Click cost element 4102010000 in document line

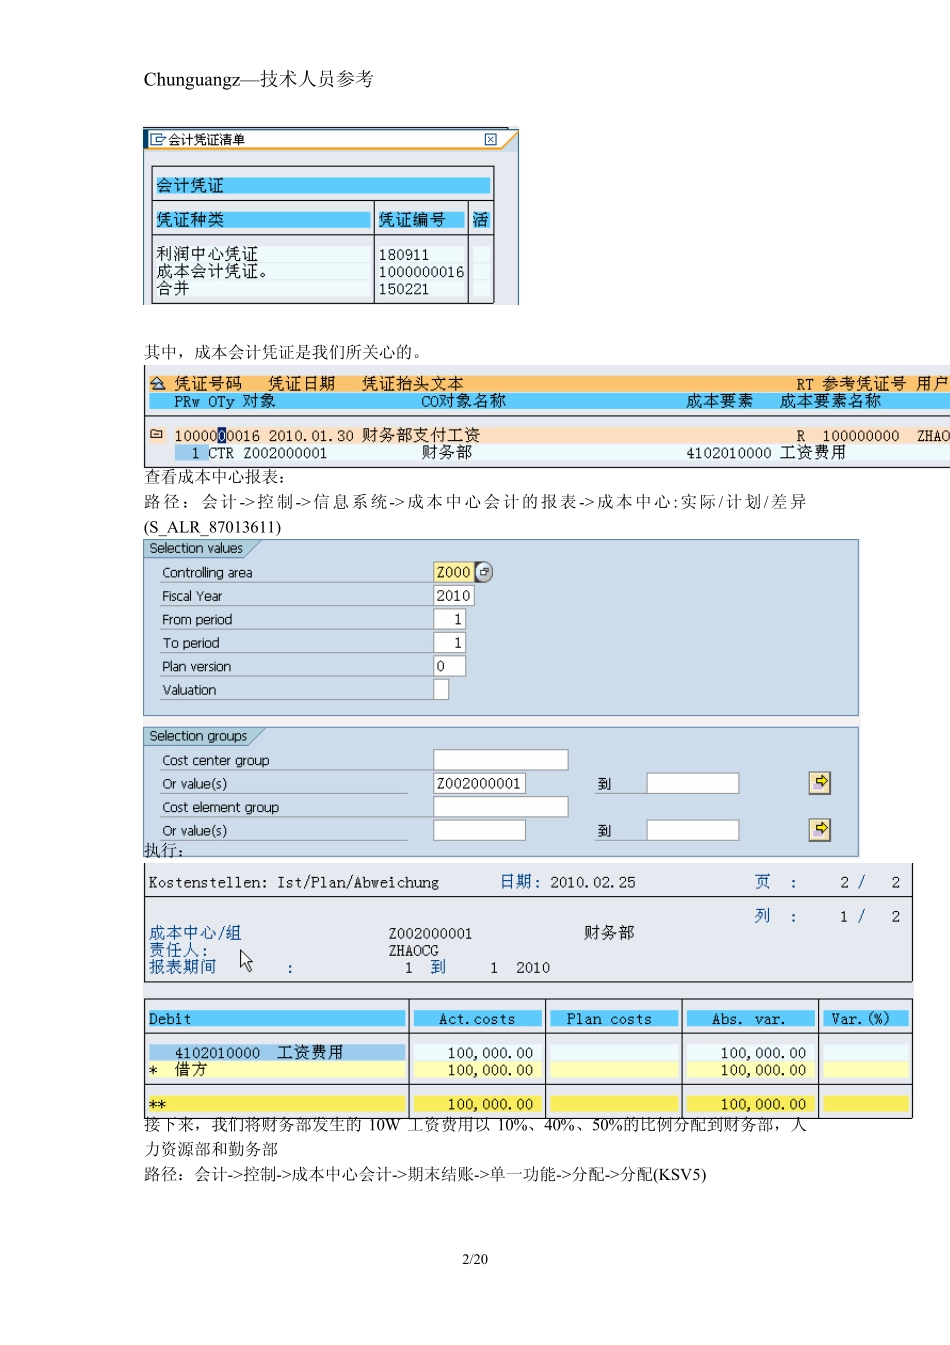[728, 453]
